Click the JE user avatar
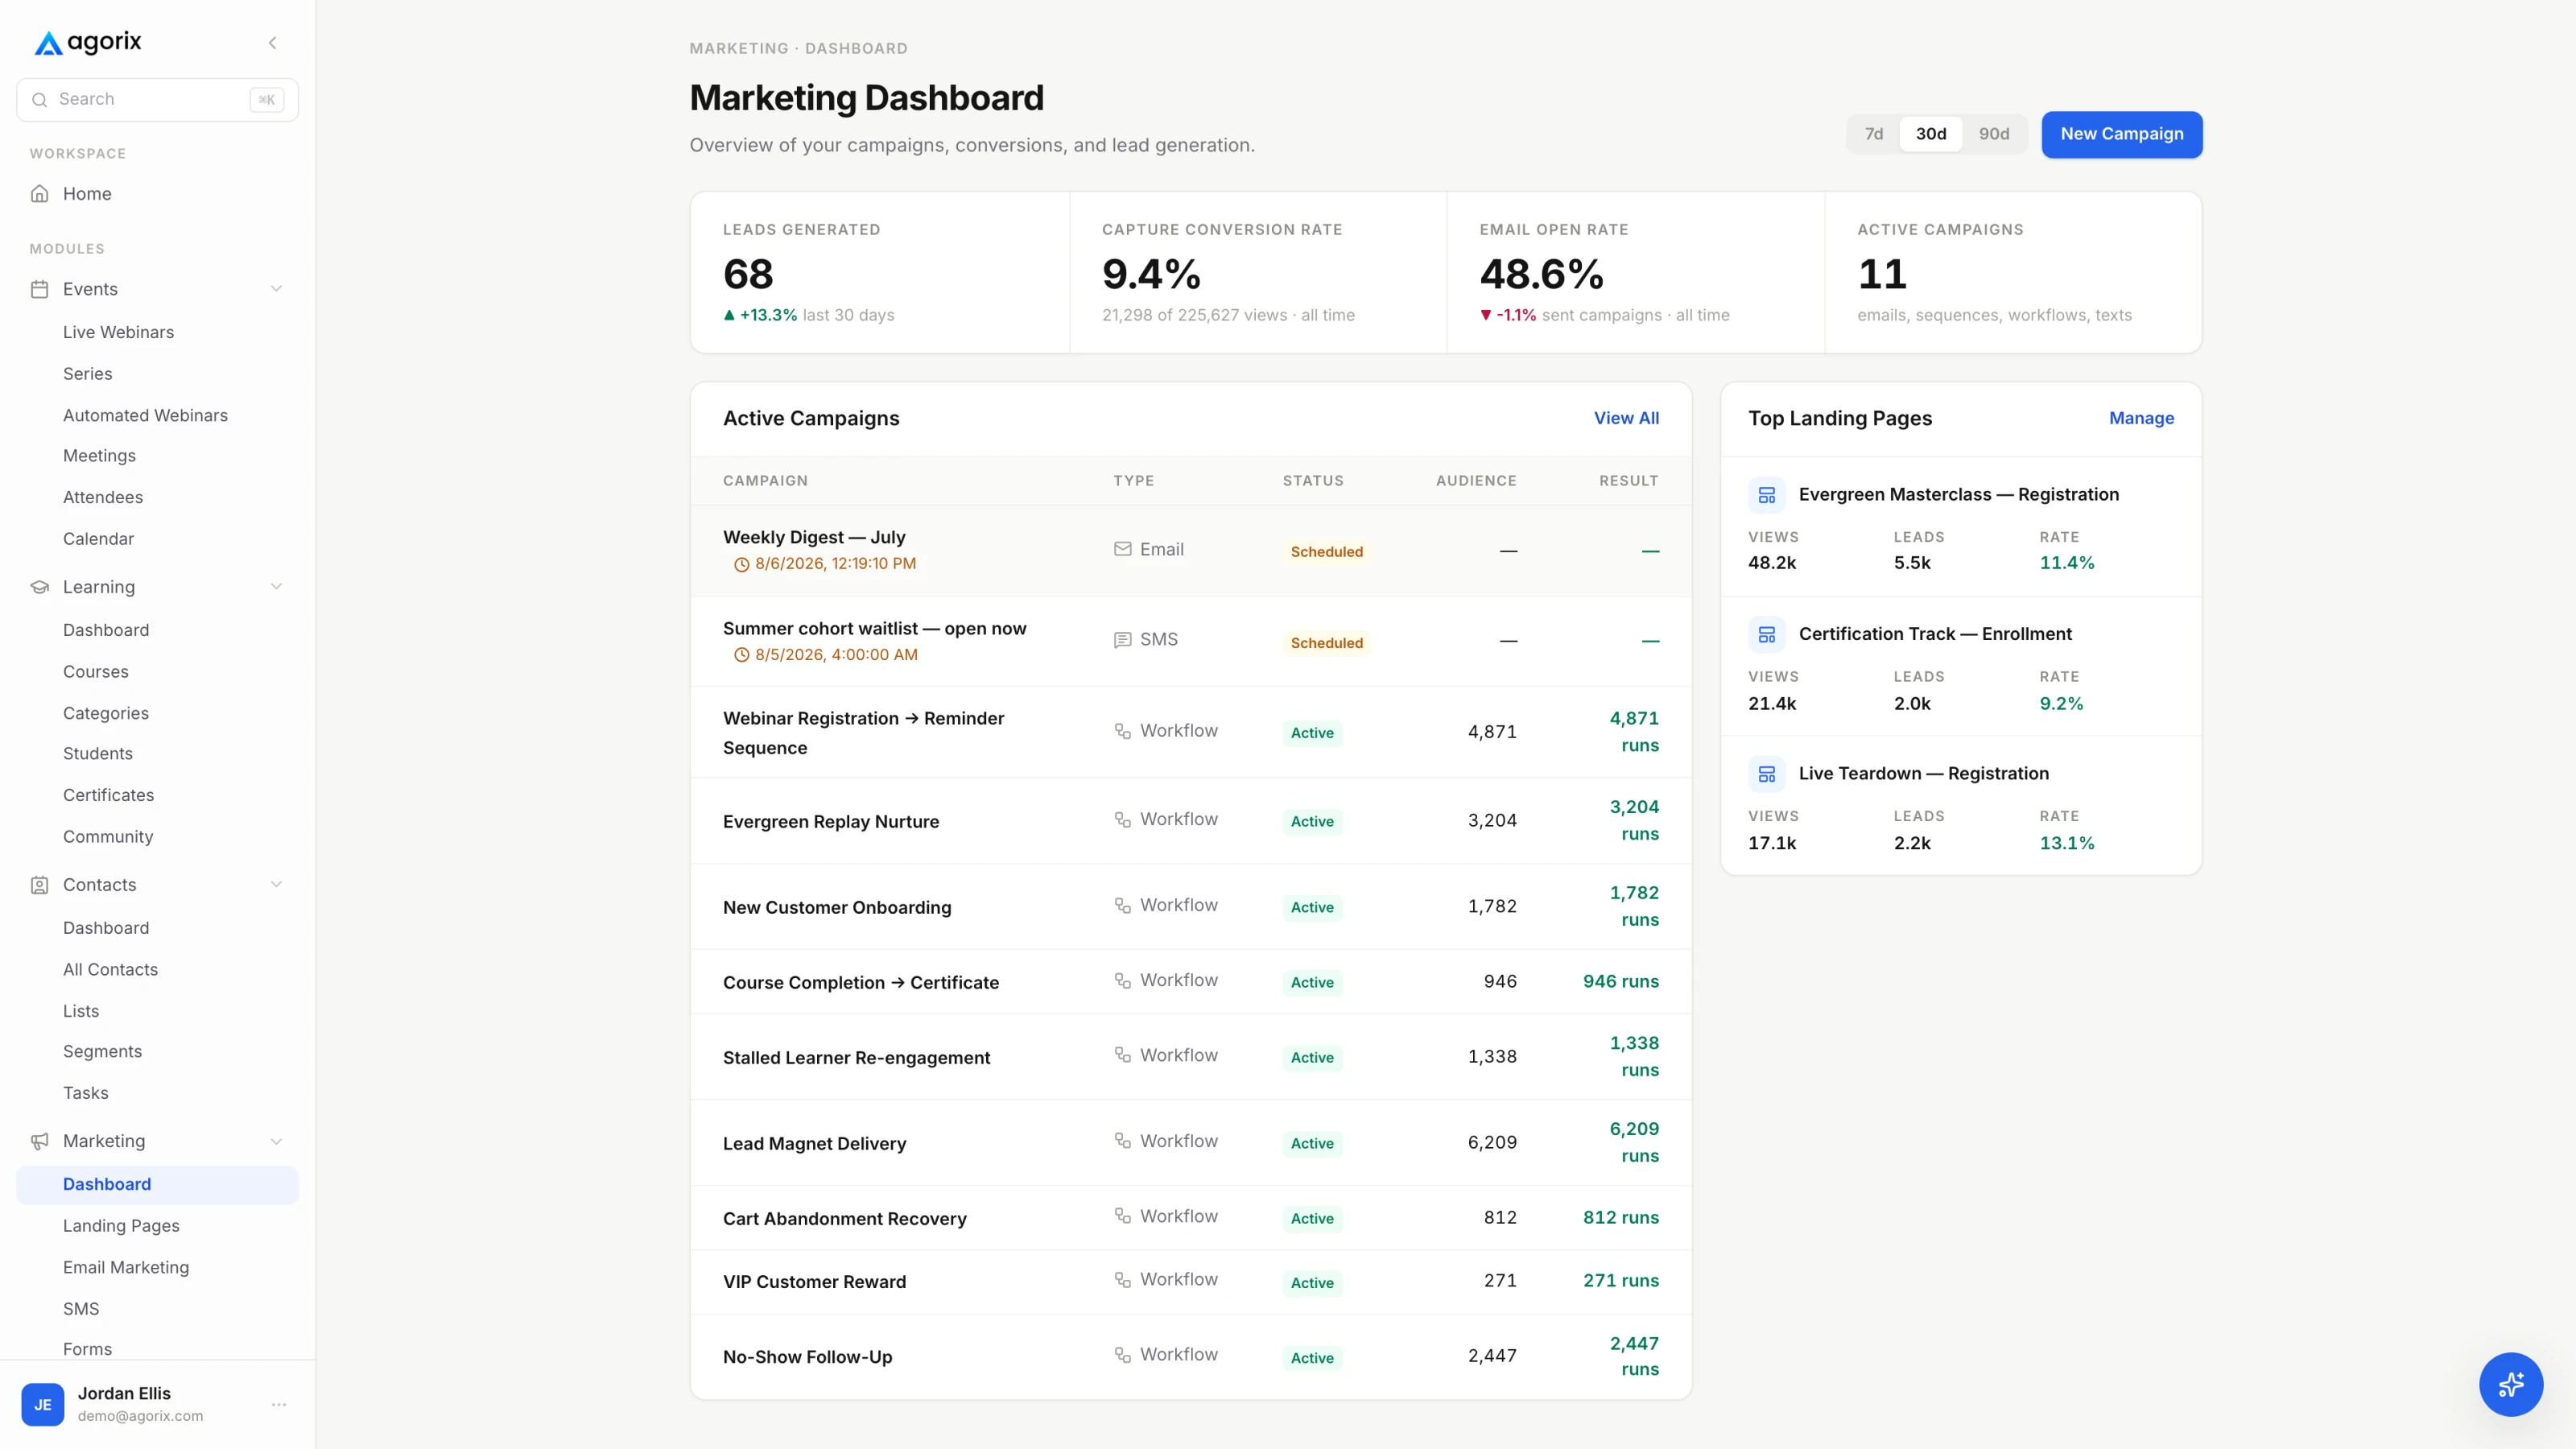 [43, 1404]
